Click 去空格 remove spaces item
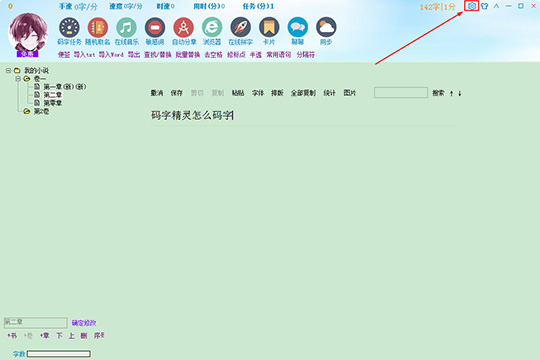 [x=214, y=55]
